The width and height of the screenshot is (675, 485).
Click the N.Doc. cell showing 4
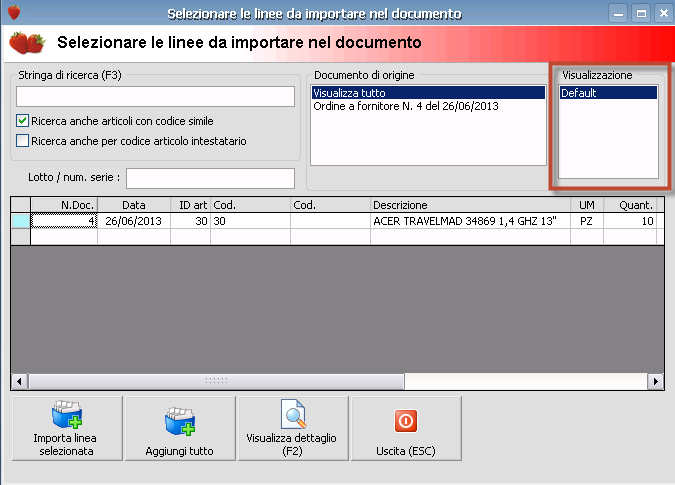click(64, 221)
